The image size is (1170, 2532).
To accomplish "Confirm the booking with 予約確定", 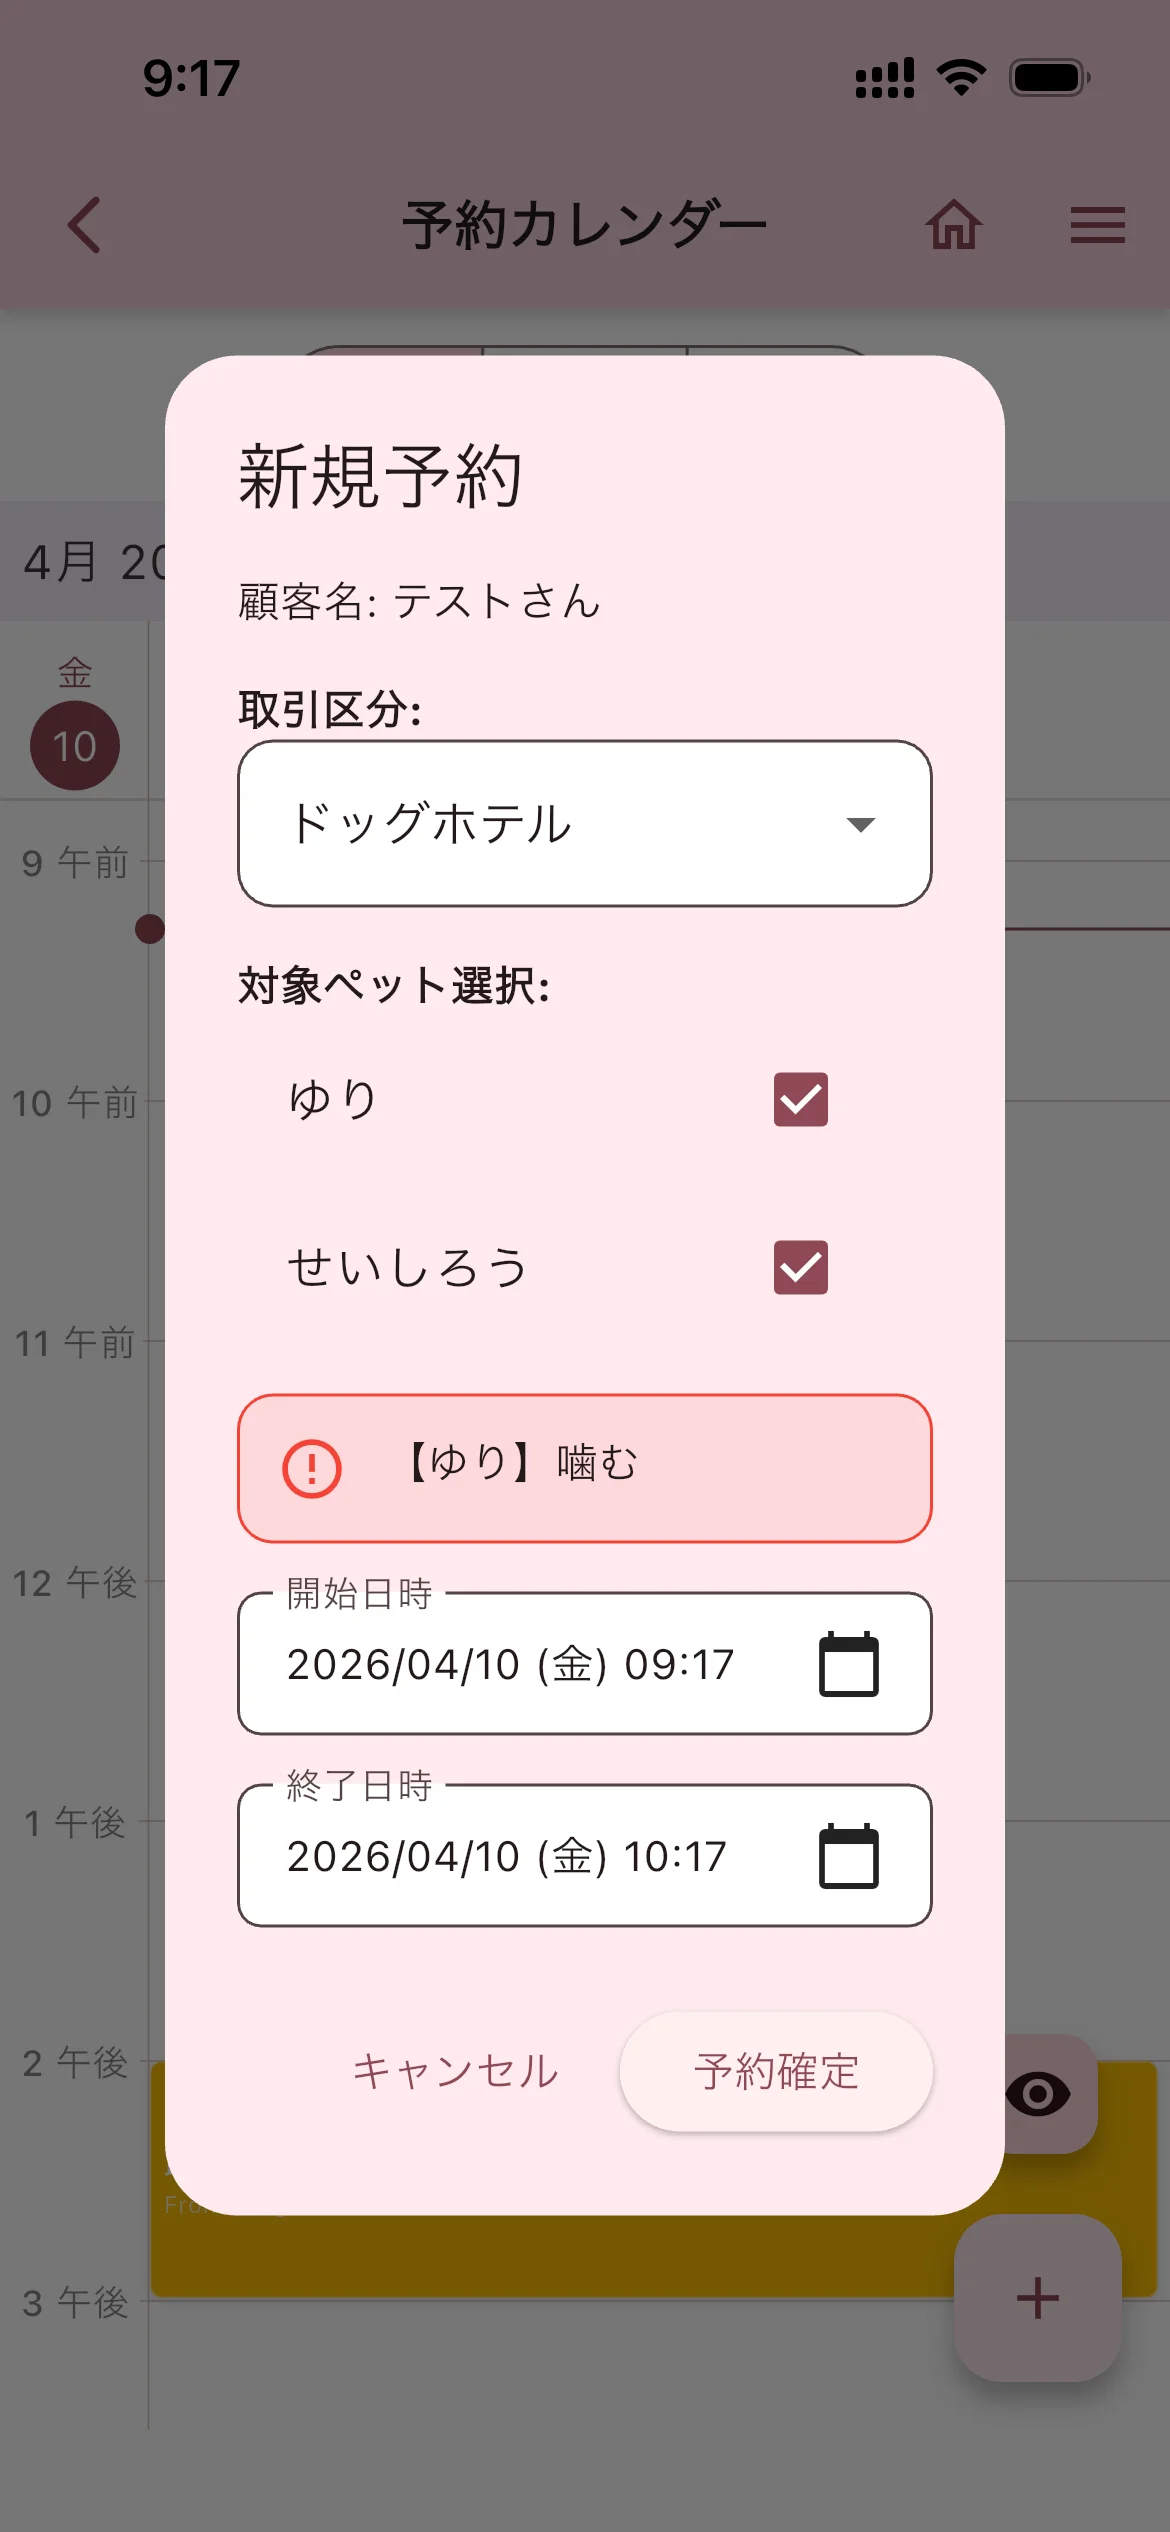I will [776, 2072].
